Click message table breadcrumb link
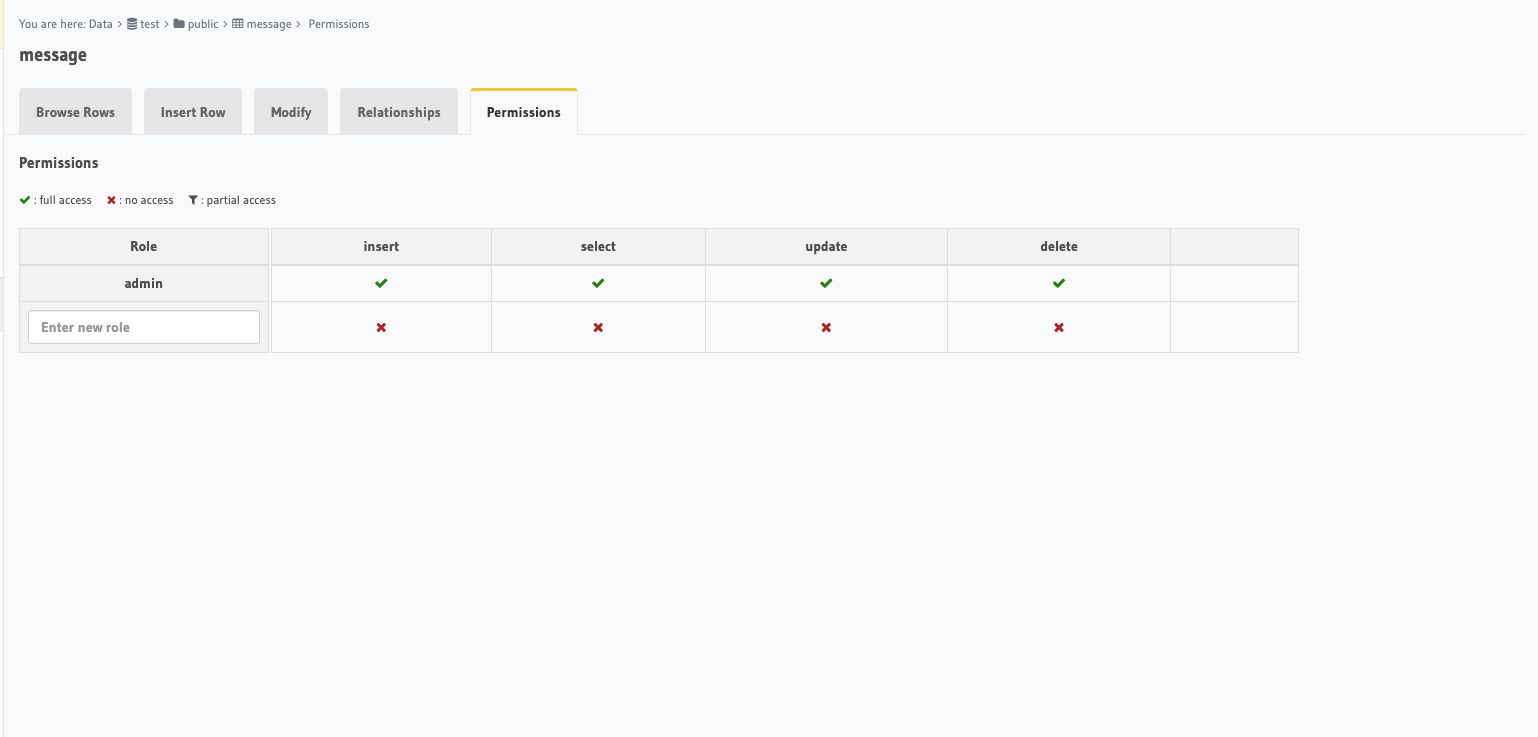Image resolution: width=1538 pixels, height=737 pixels. coord(268,24)
